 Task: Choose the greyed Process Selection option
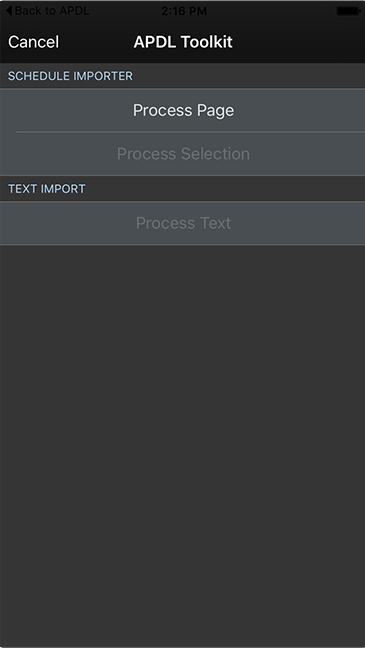tap(183, 154)
